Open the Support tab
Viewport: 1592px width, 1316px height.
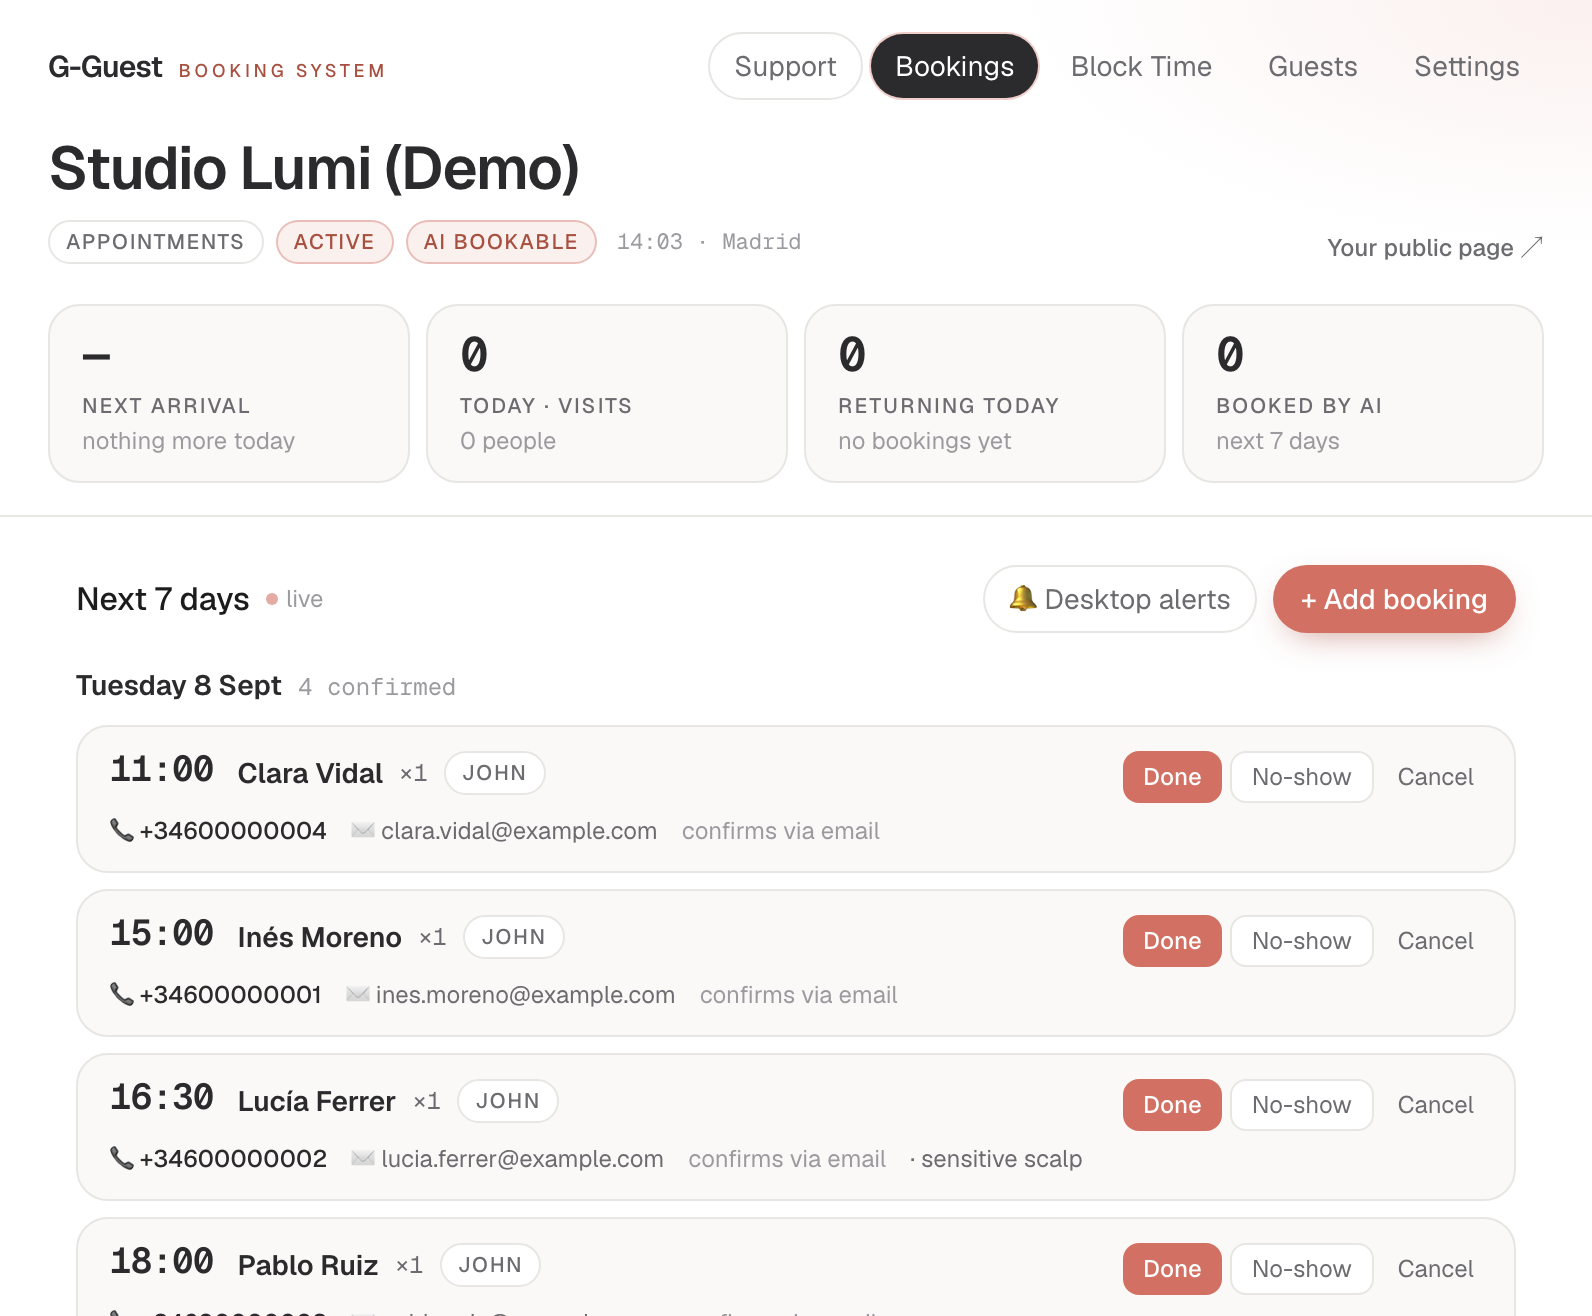(785, 66)
